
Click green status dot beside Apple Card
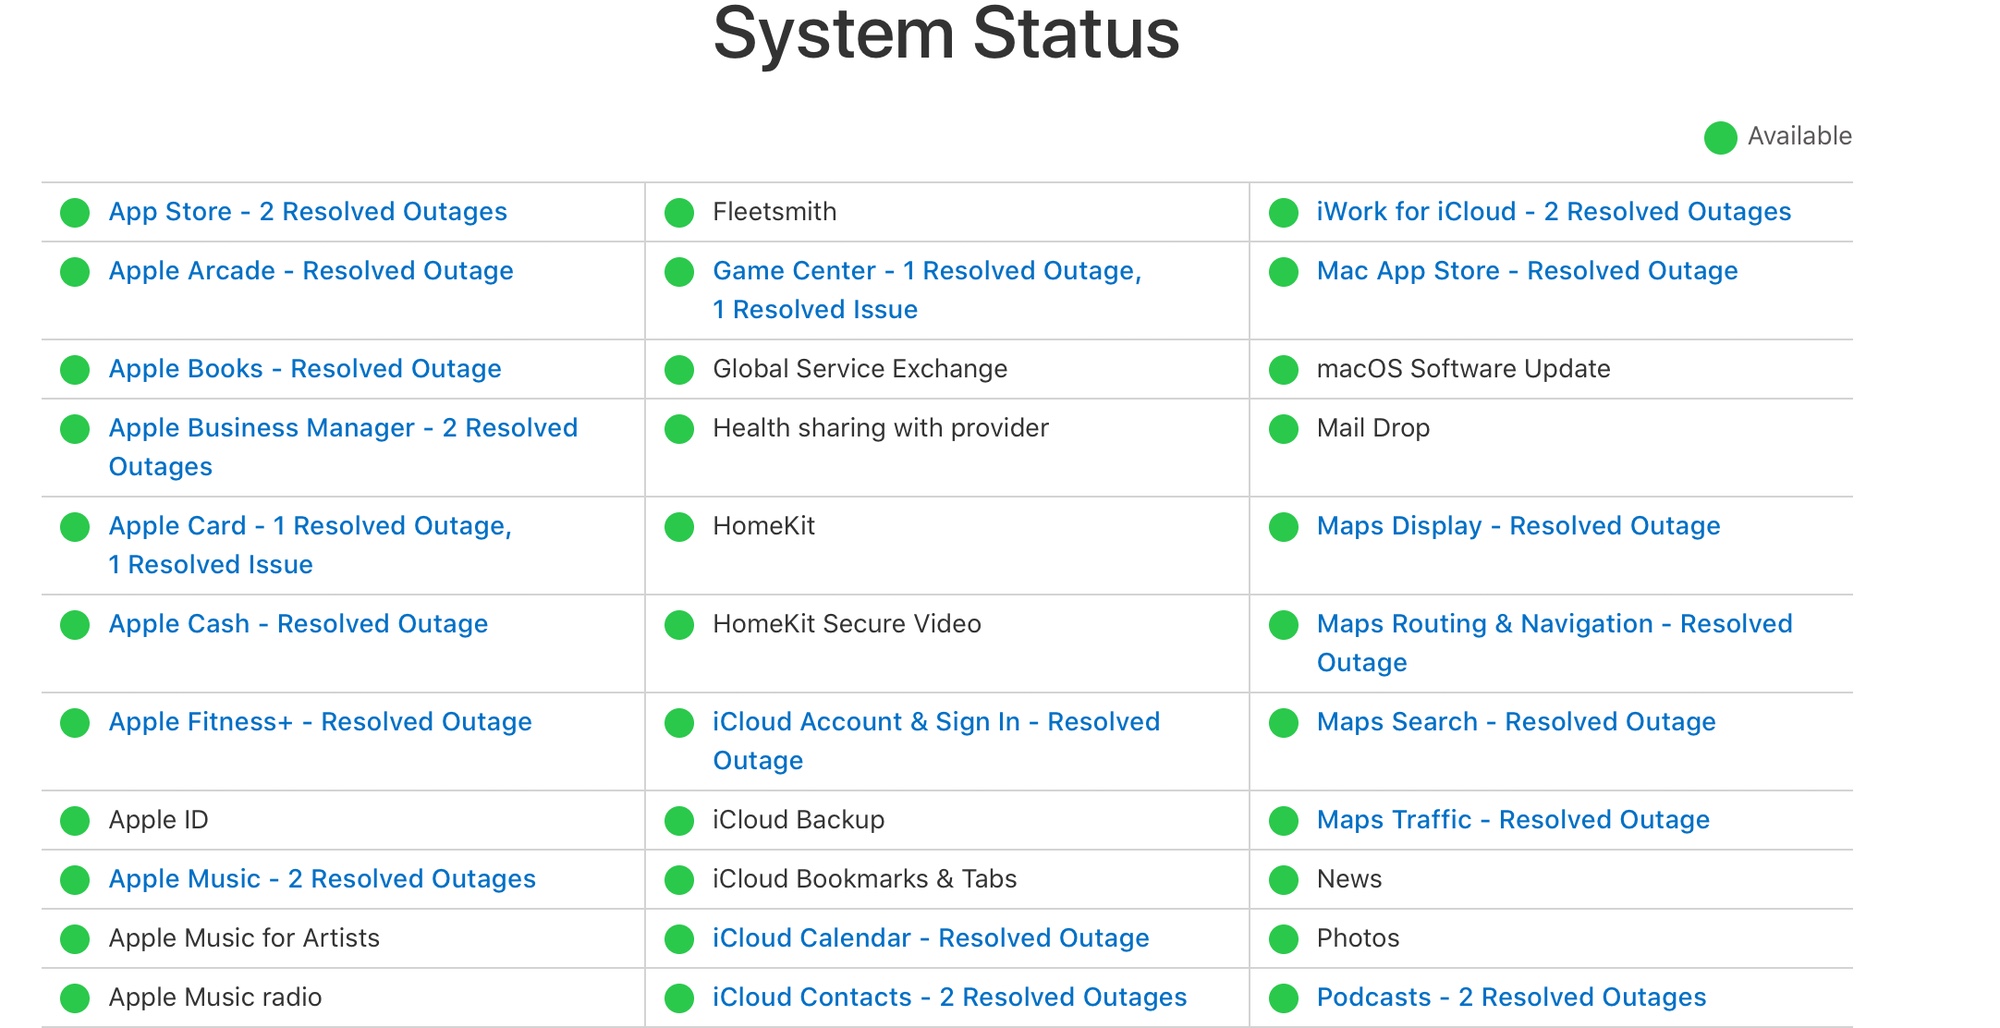[75, 527]
